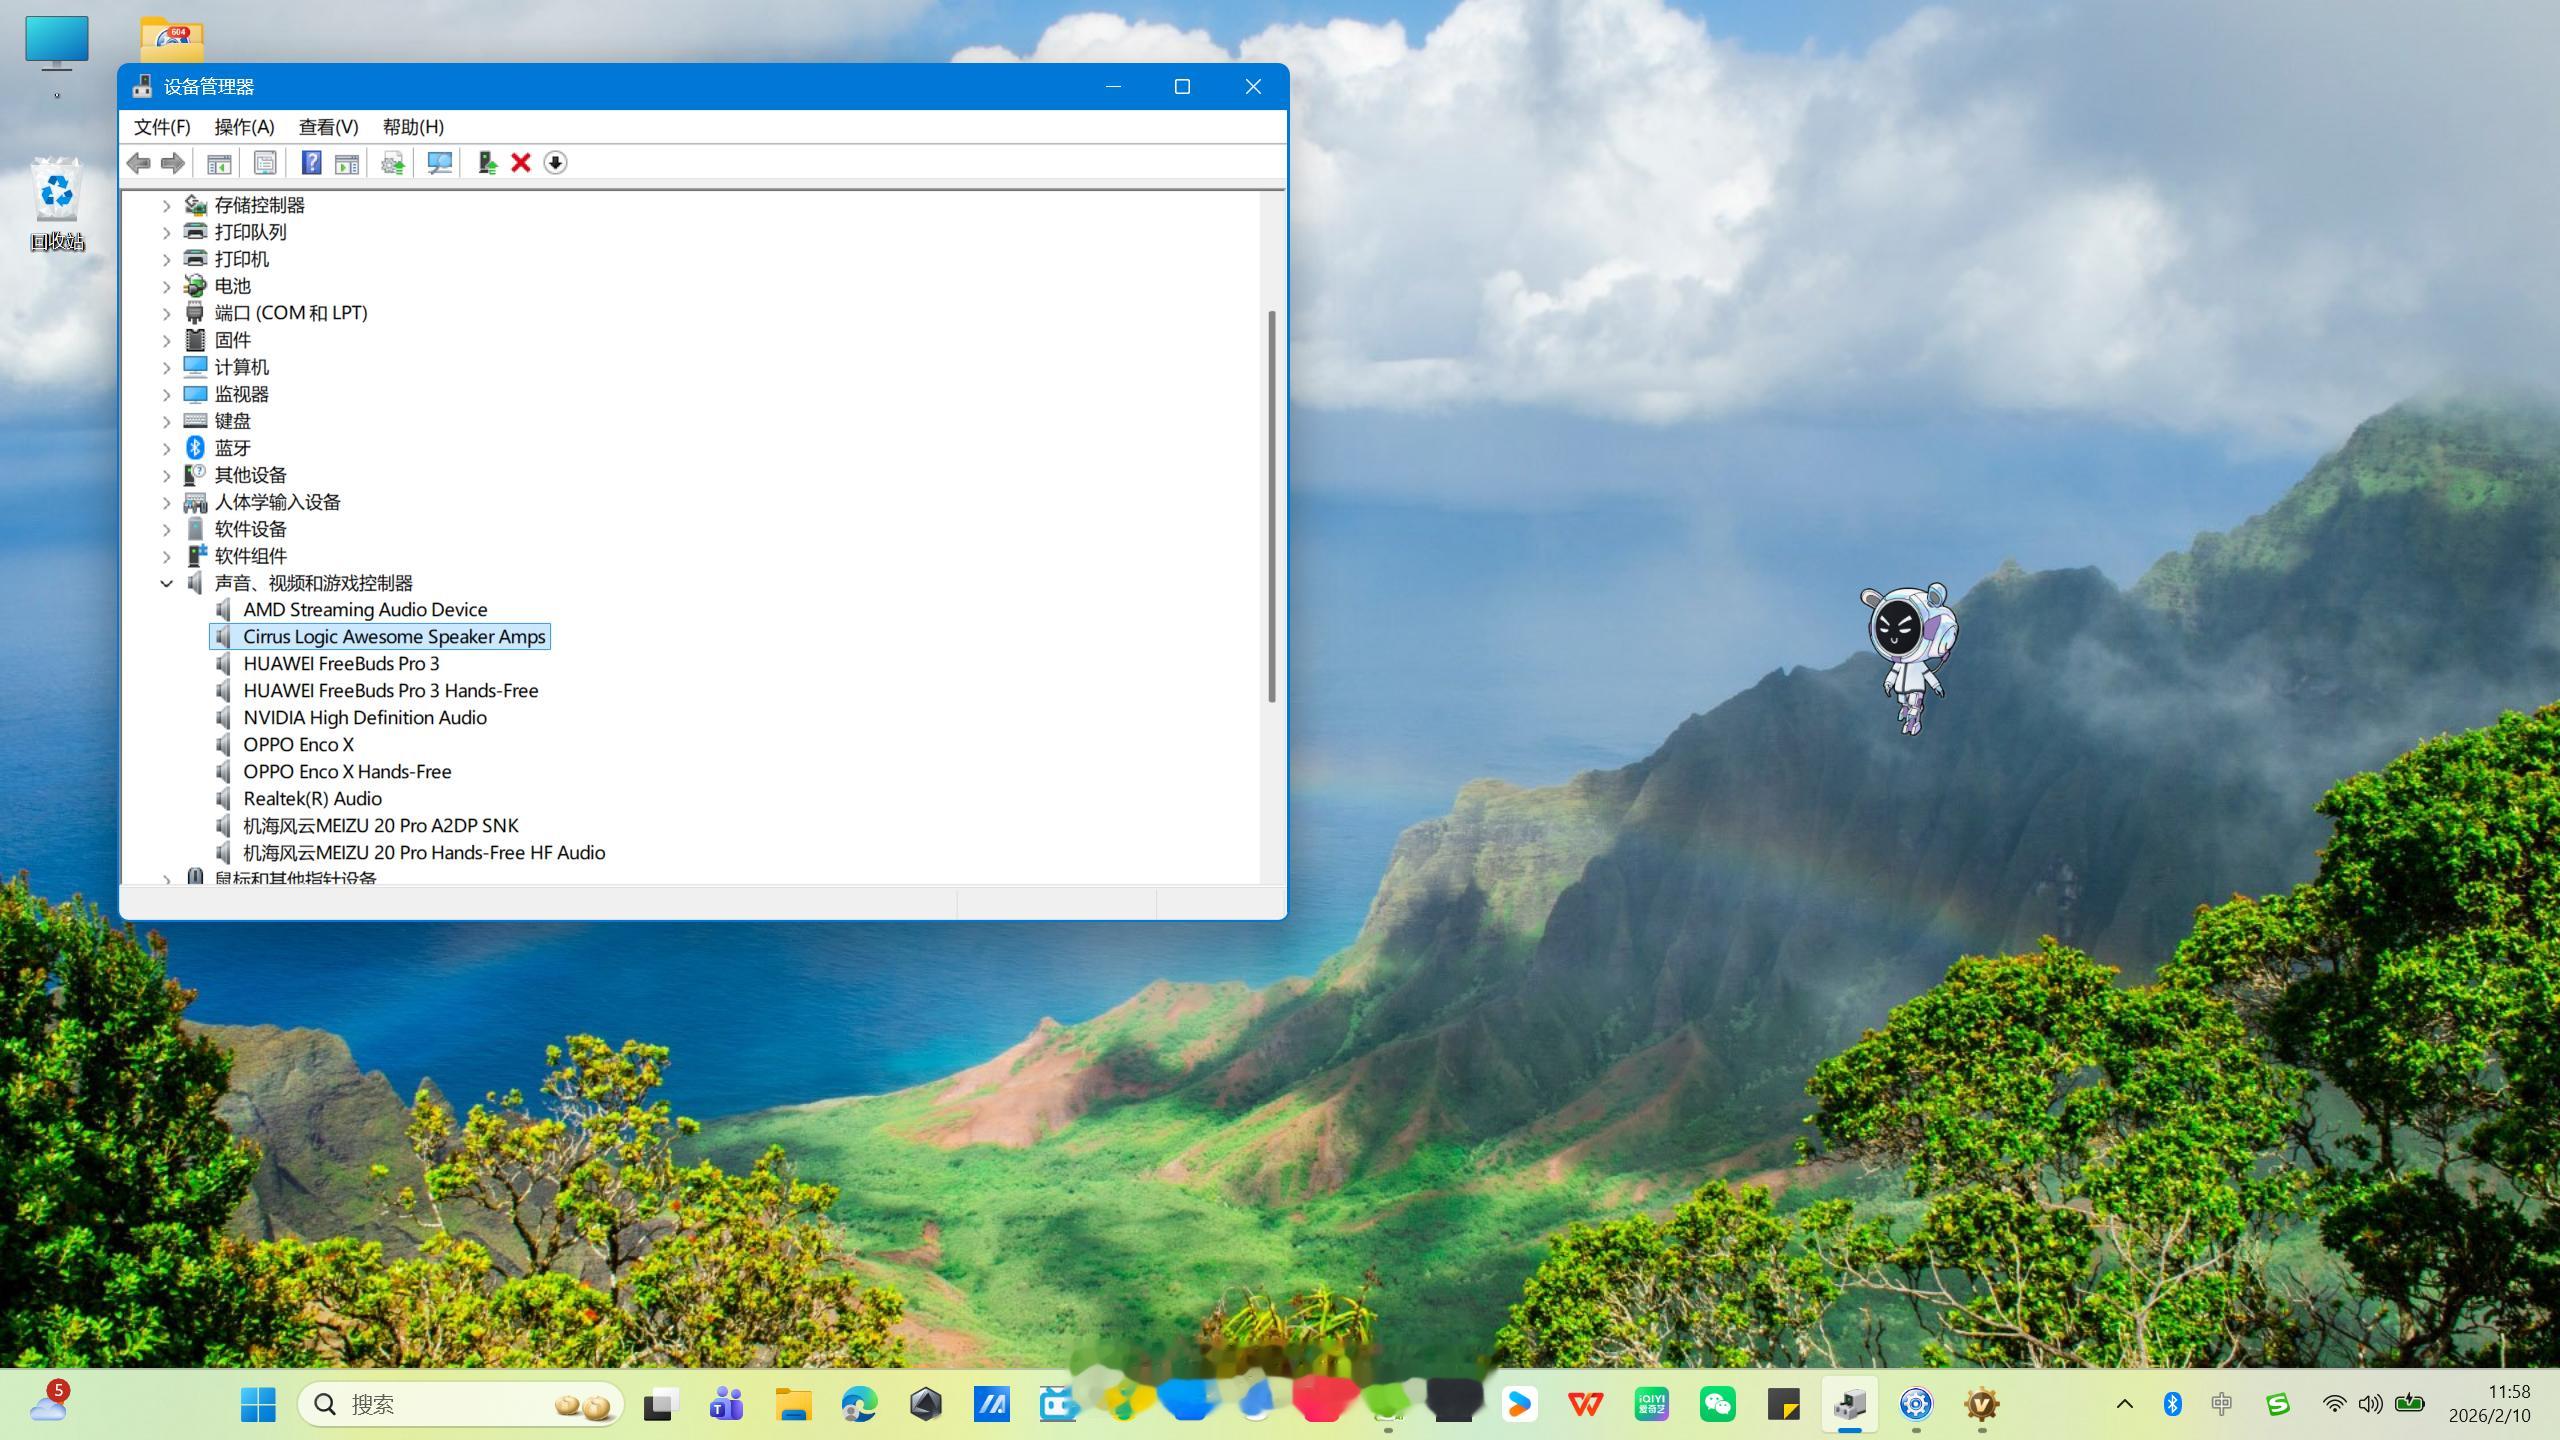Click Scan for hardware changes monitor icon
The image size is (2560, 1440).
coord(439,163)
